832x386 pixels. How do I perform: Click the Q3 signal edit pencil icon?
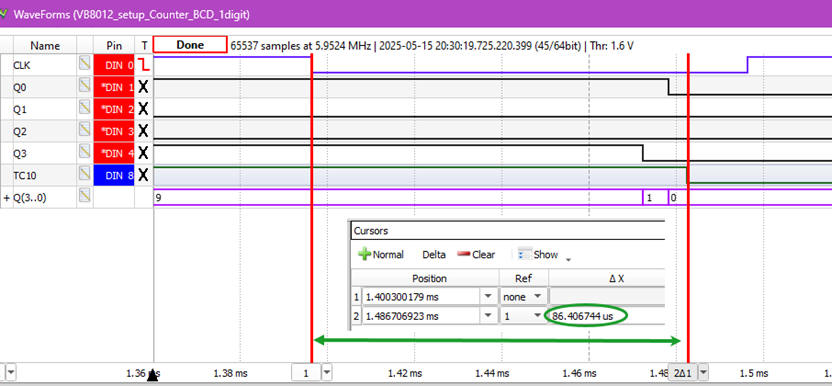coord(84,152)
